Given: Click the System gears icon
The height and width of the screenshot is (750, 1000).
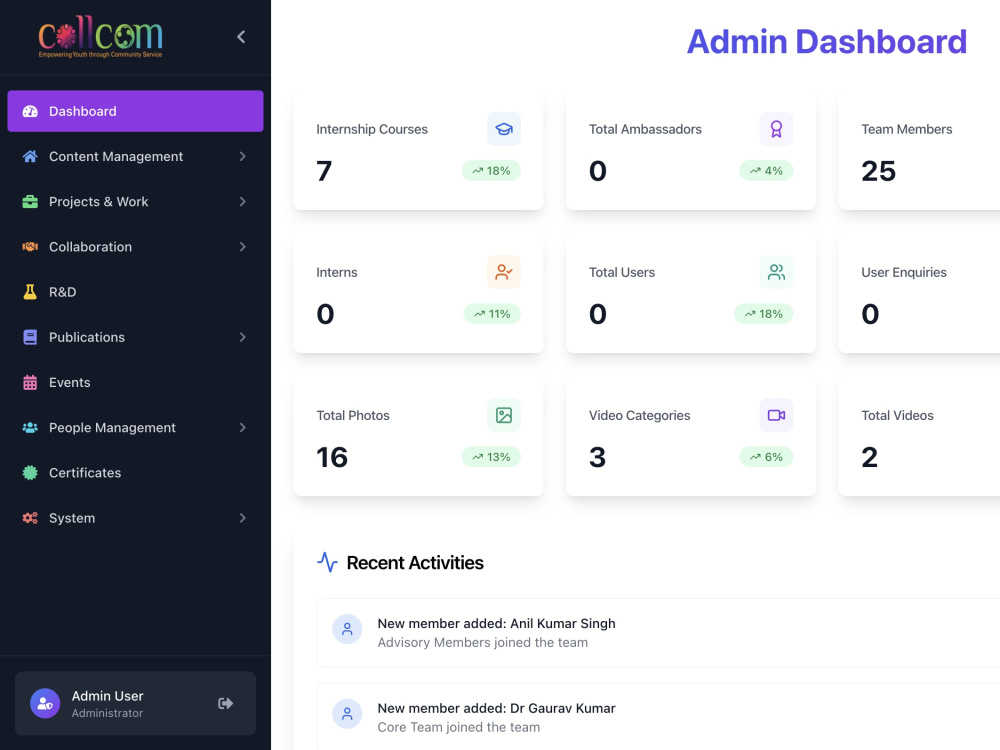Looking at the screenshot, I should pos(30,518).
